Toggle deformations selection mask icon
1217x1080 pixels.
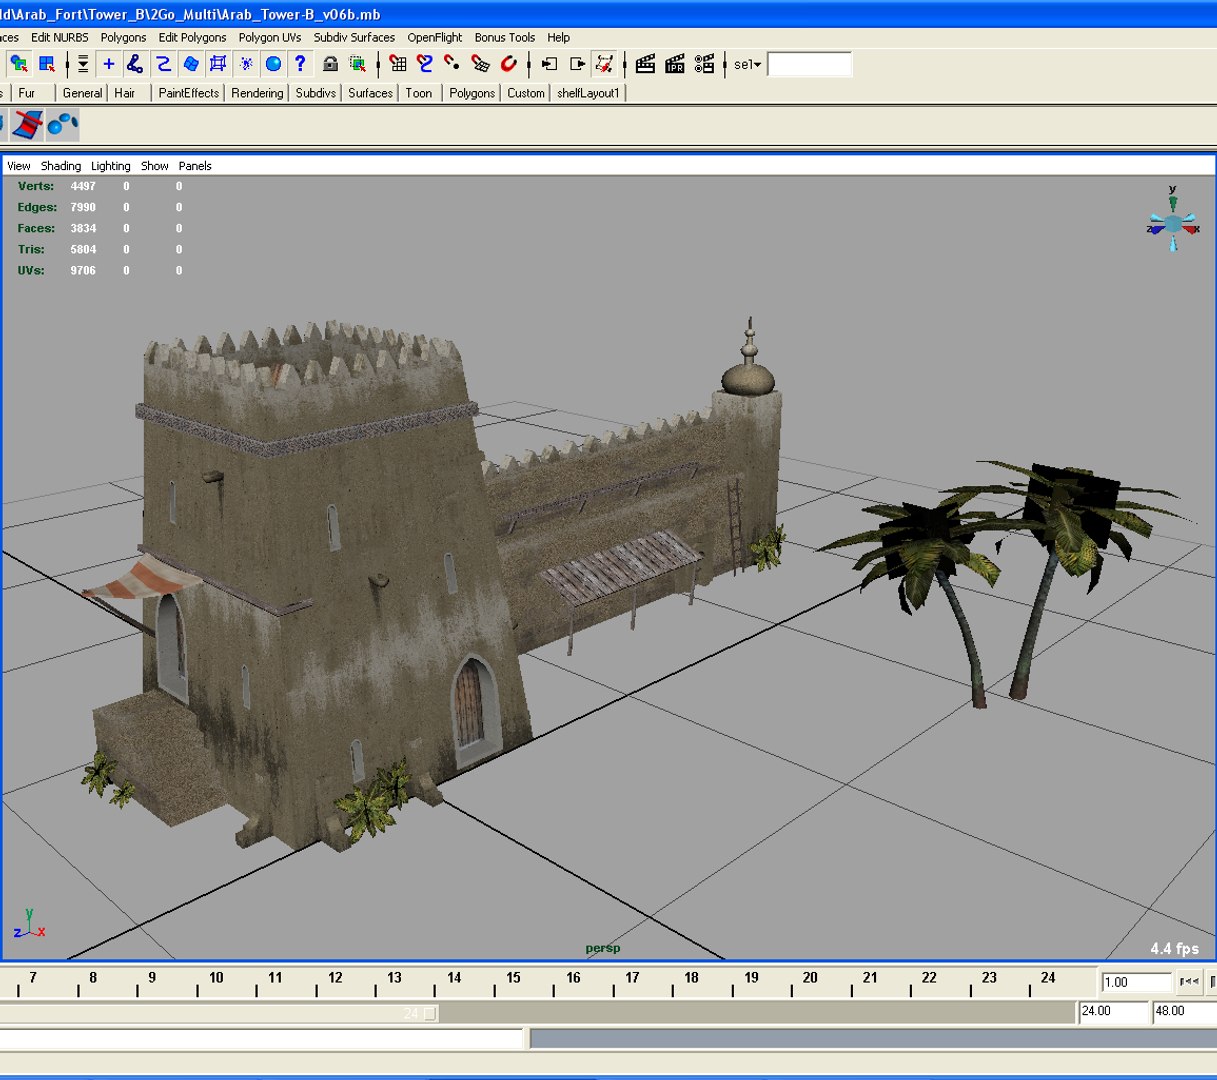click(218, 64)
